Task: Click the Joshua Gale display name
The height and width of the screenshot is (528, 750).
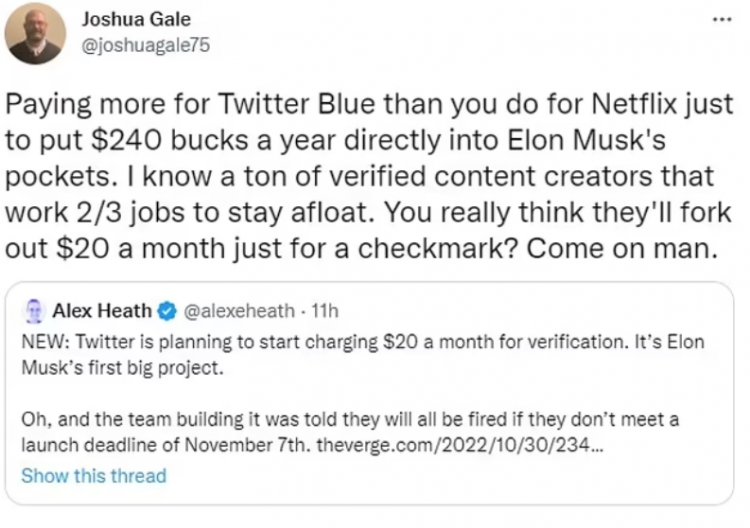Action: pyautogui.click(x=136, y=20)
